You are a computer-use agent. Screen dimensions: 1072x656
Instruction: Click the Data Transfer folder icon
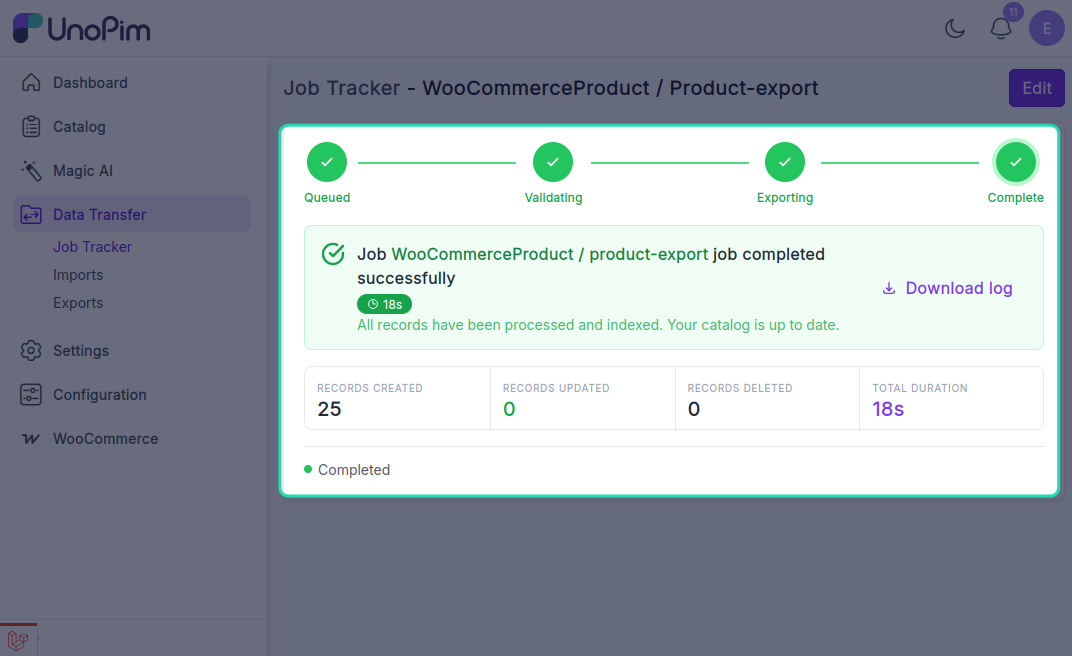pos(31,215)
